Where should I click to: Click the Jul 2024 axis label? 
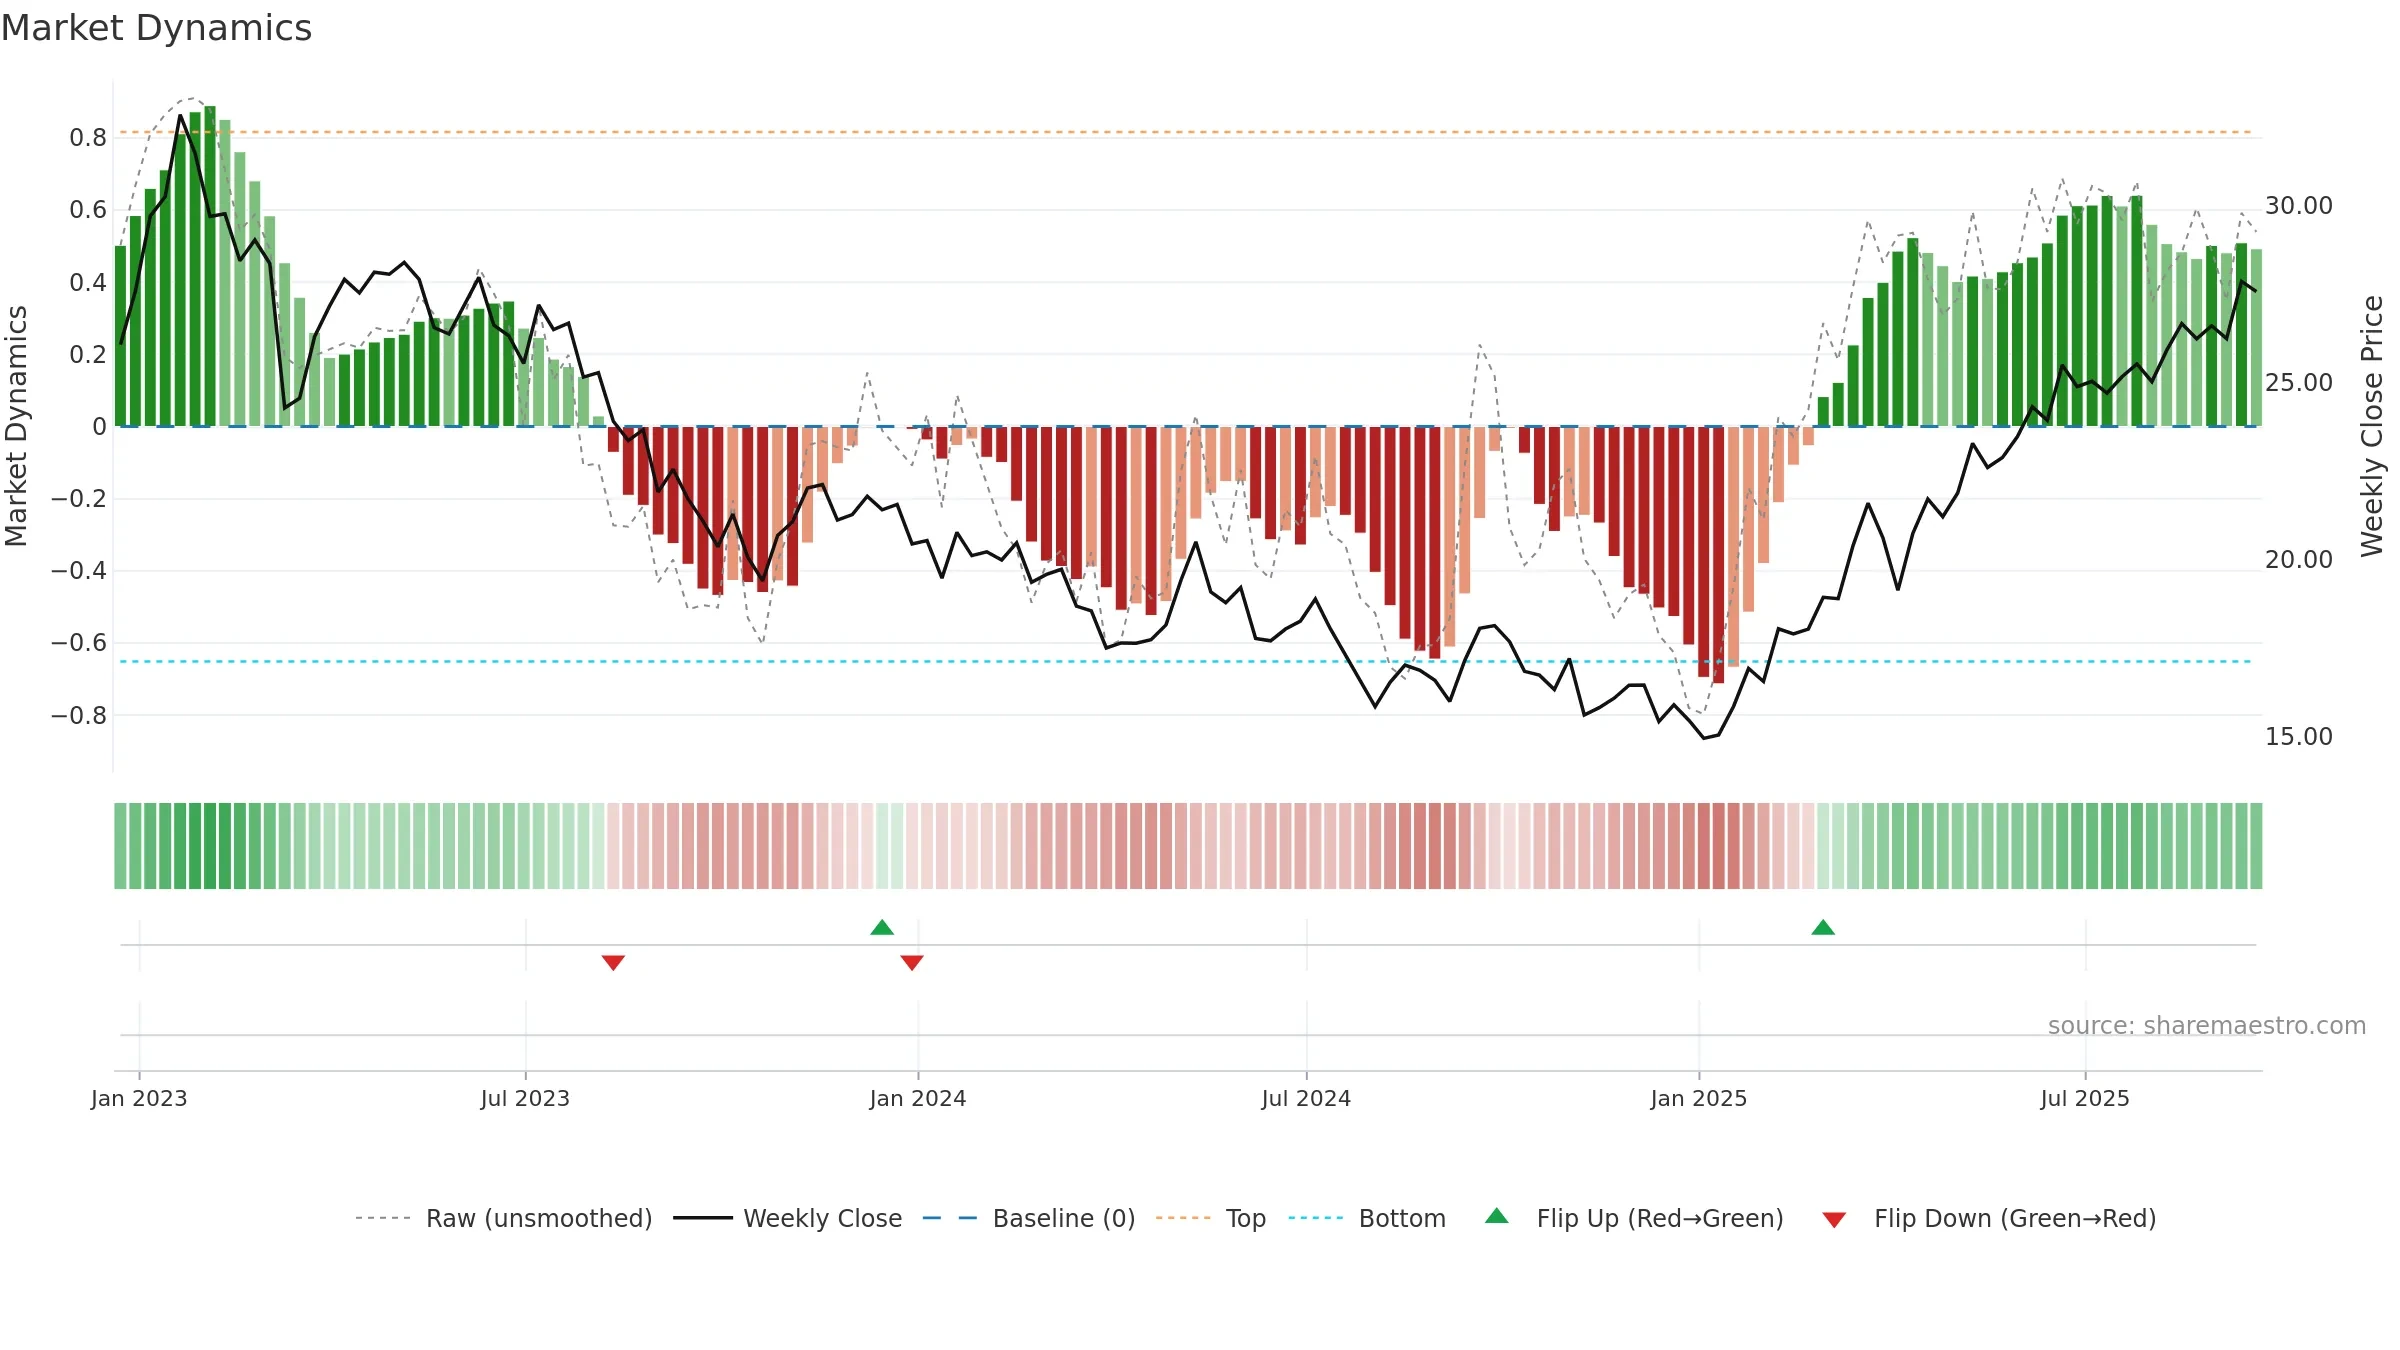click(1306, 1098)
